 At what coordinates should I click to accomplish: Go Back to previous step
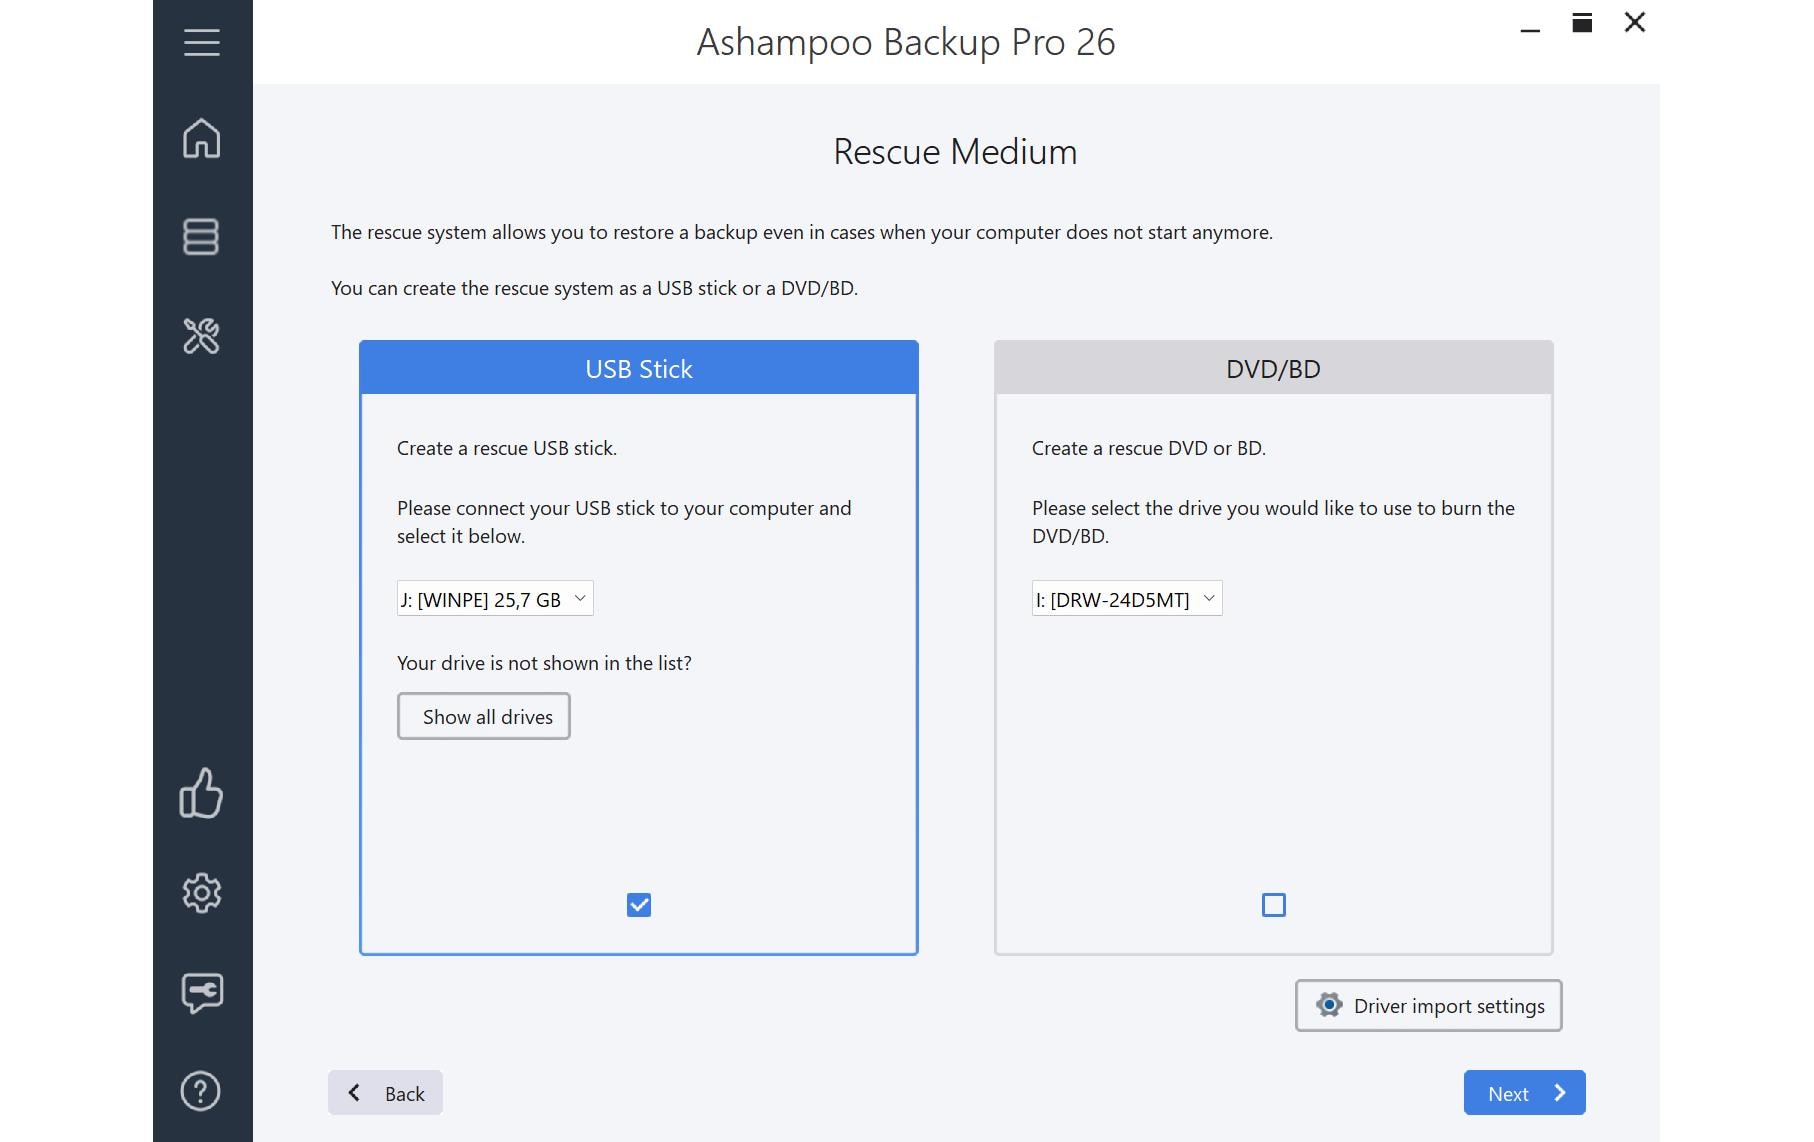point(386,1093)
